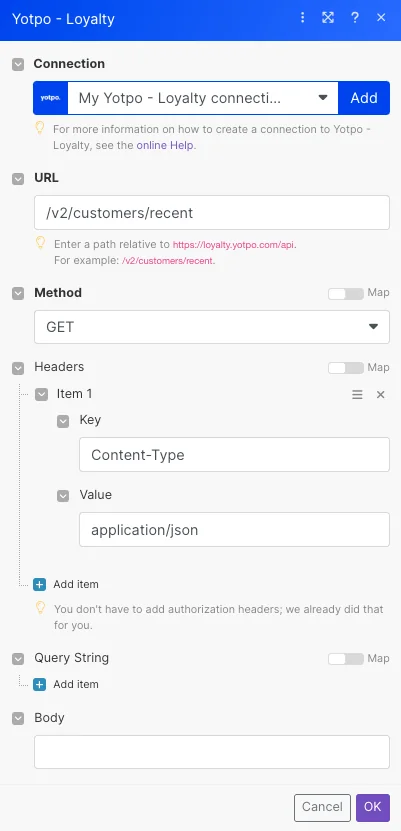Collapse the Headers section chevron
Viewport: 401px width, 831px height.
(19, 368)
